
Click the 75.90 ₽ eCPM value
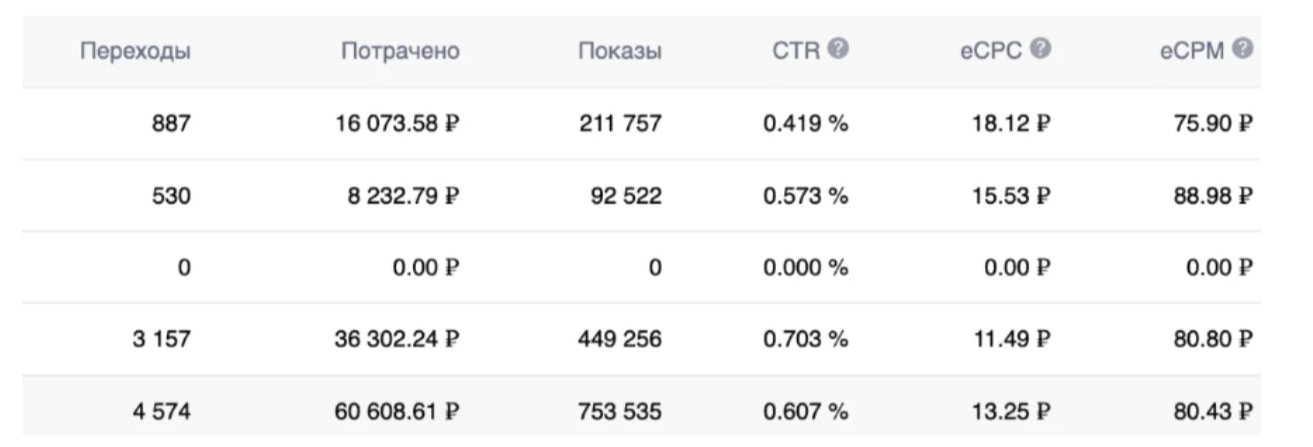pos(1213,124)
